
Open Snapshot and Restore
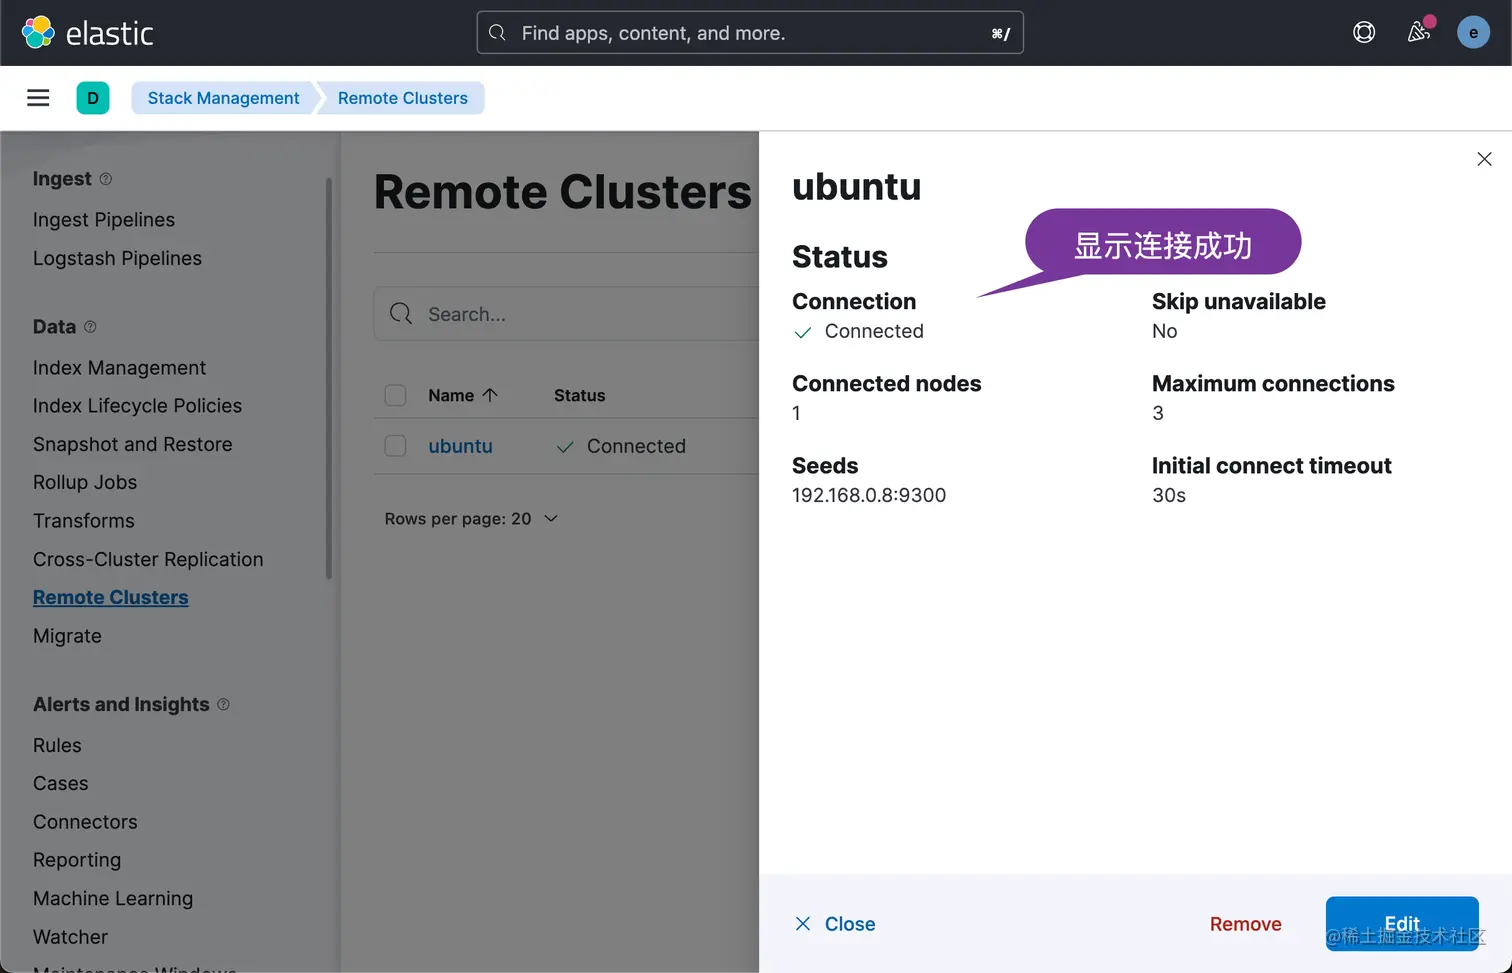pyautogui.click(x=132, y=444)
